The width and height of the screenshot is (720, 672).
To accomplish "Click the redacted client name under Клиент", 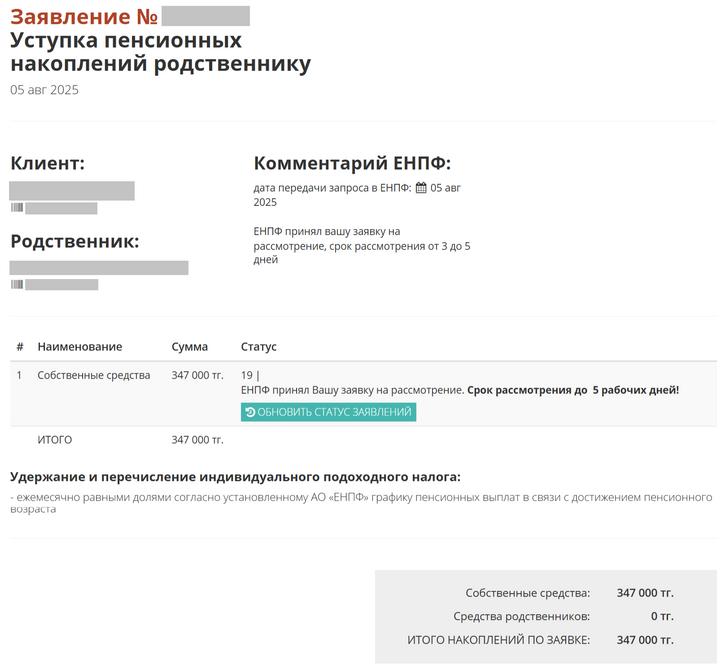I will 72,191.
